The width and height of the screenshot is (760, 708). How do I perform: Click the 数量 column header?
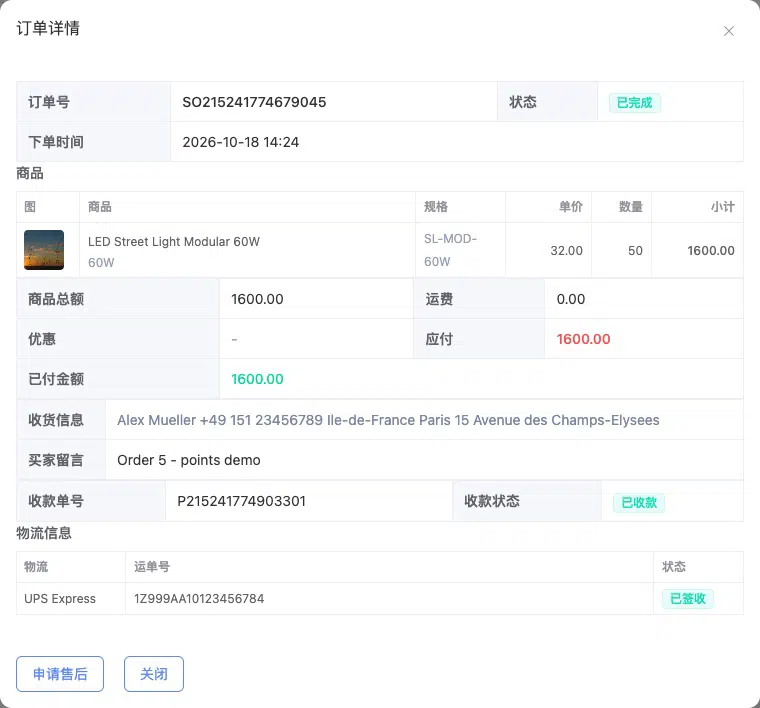631,207
